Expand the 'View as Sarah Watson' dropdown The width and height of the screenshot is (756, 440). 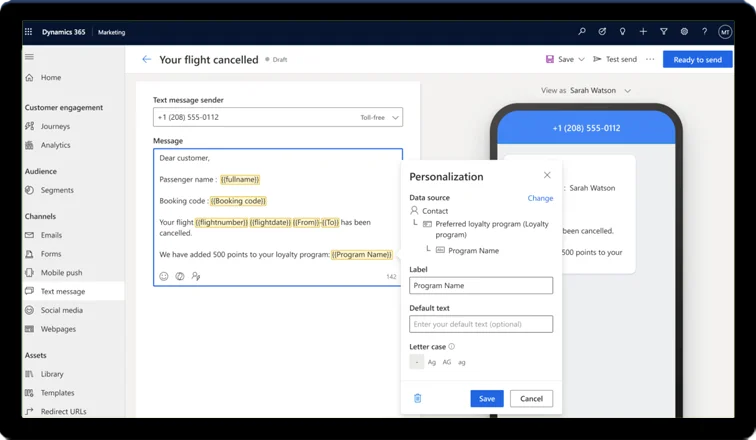(x=627, y=91)
